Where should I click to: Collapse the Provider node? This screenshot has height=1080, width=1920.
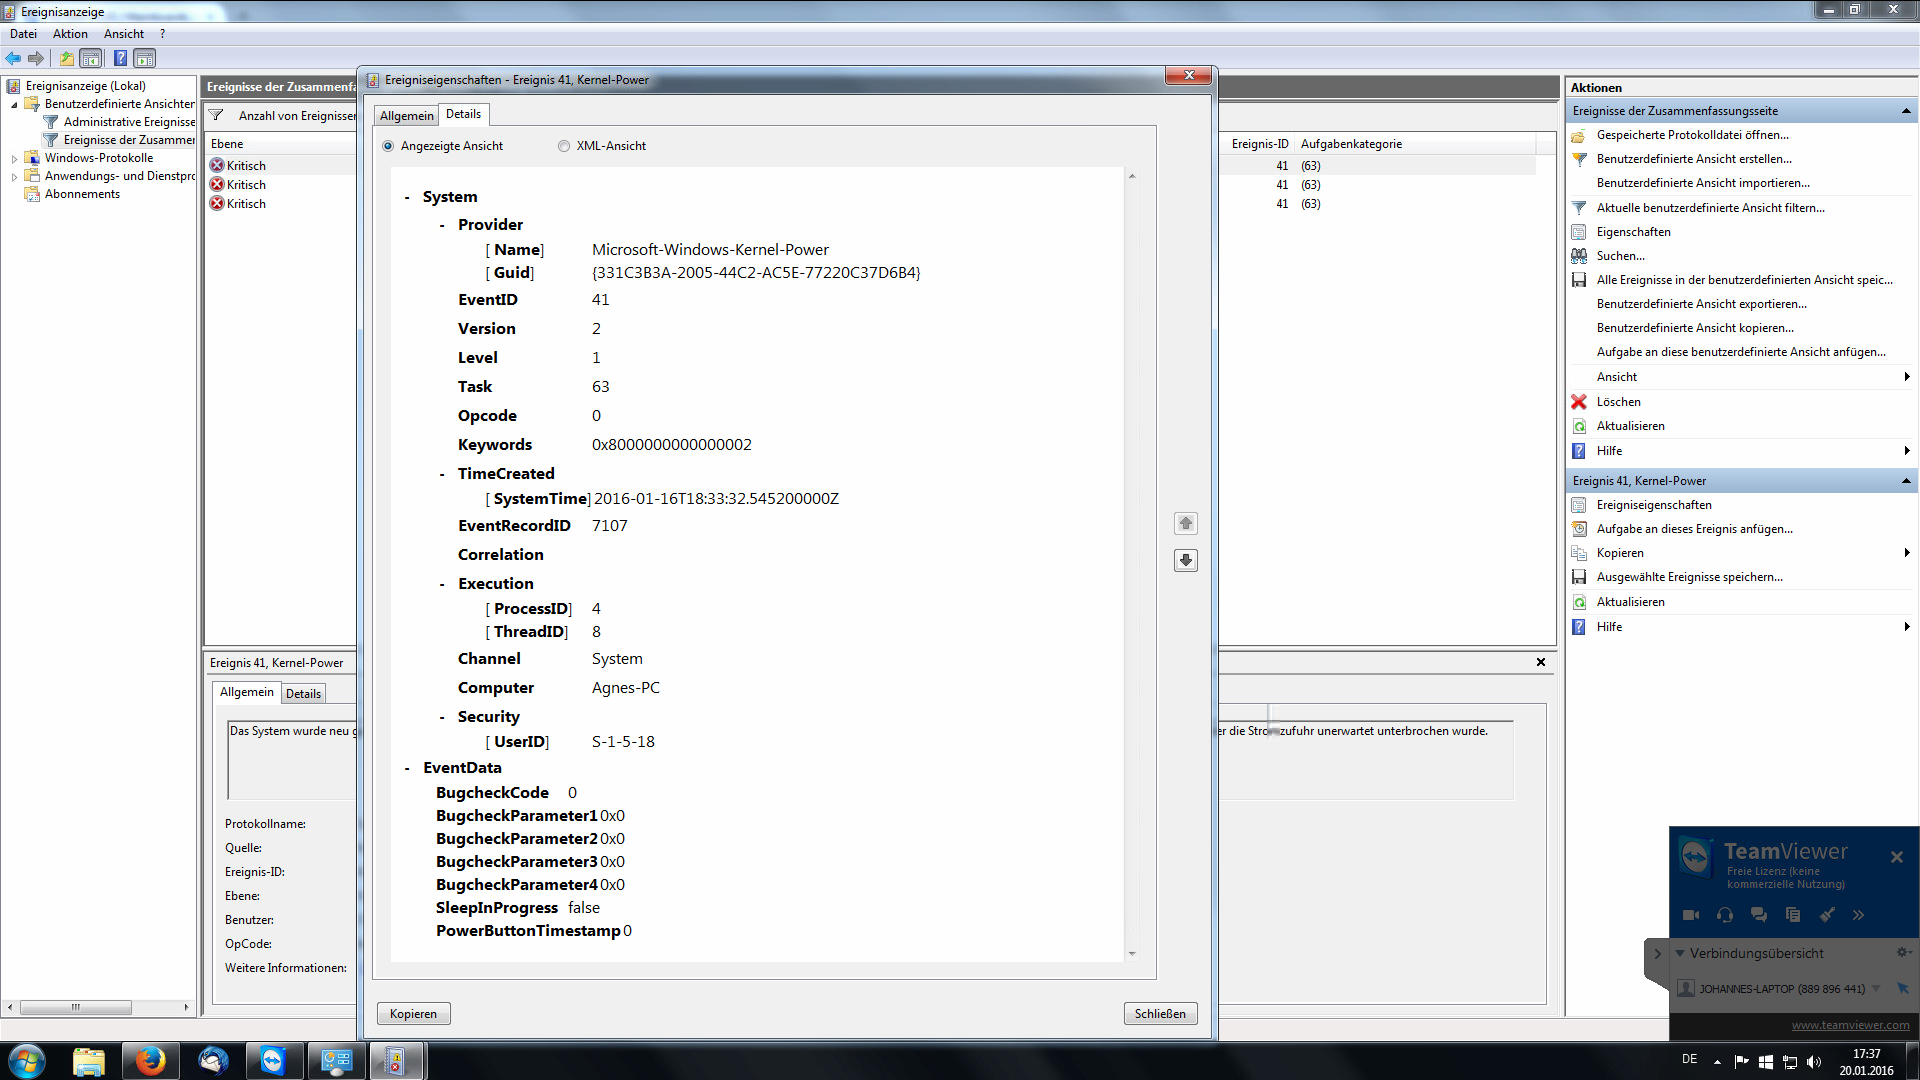(442, 226)
